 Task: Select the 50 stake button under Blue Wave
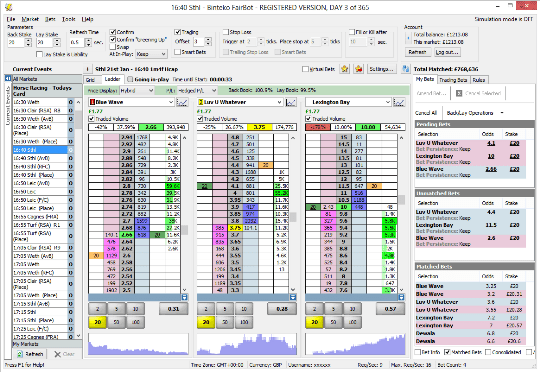pyautogui.click(x=116, y=322)
